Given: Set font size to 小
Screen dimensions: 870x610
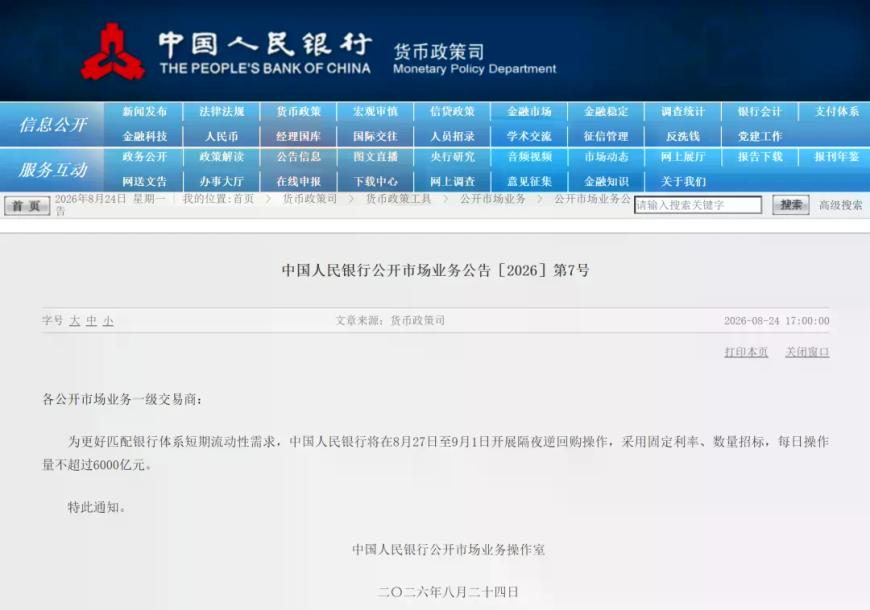Looking at the screenshot, I should [x=108, y=321].
